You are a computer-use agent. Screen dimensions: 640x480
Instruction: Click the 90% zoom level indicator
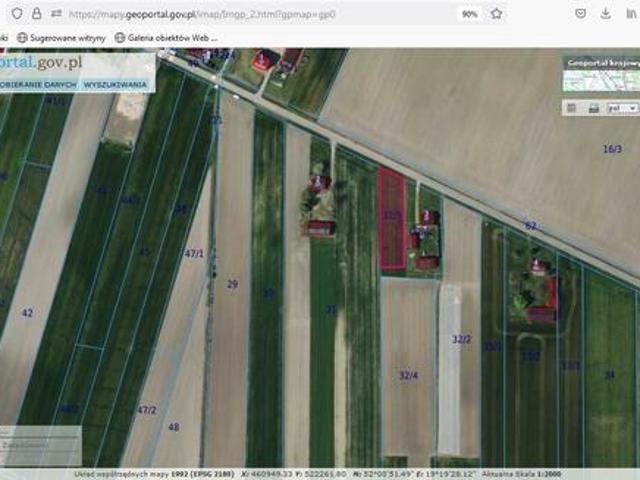[469, 14]
